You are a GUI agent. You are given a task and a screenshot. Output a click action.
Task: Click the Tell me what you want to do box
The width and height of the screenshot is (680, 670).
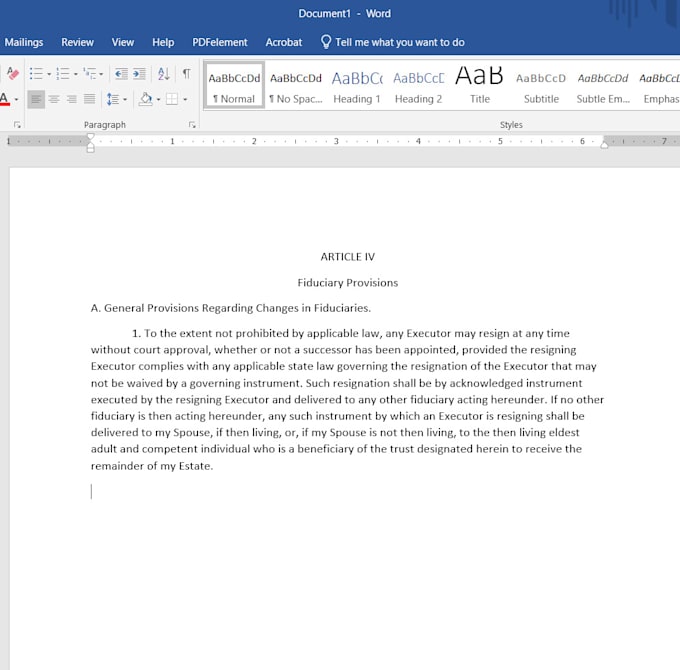tap(399, 42)
